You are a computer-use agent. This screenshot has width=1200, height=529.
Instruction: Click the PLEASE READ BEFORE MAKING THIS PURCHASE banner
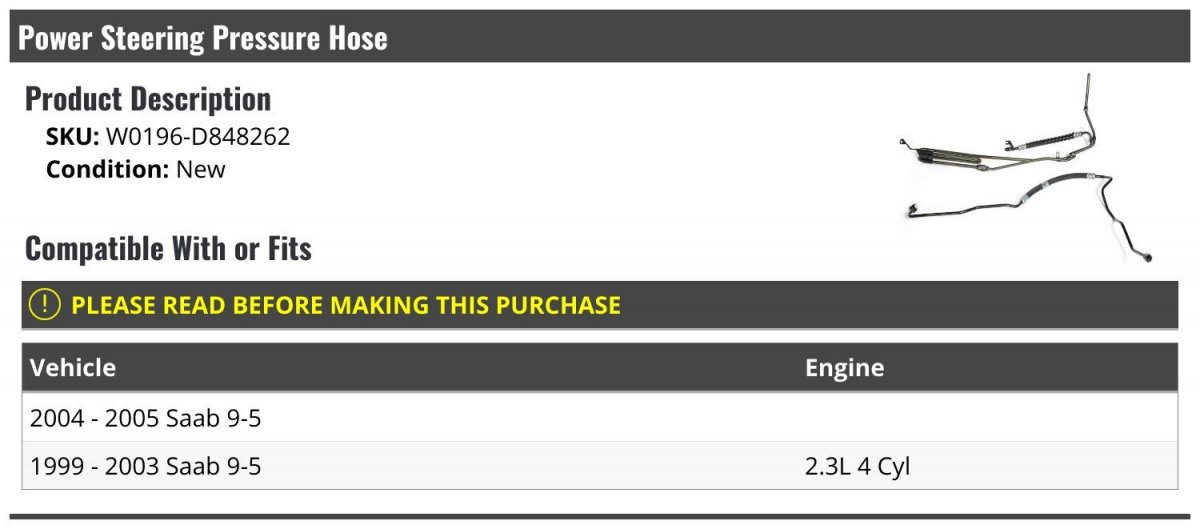(600, 305)
